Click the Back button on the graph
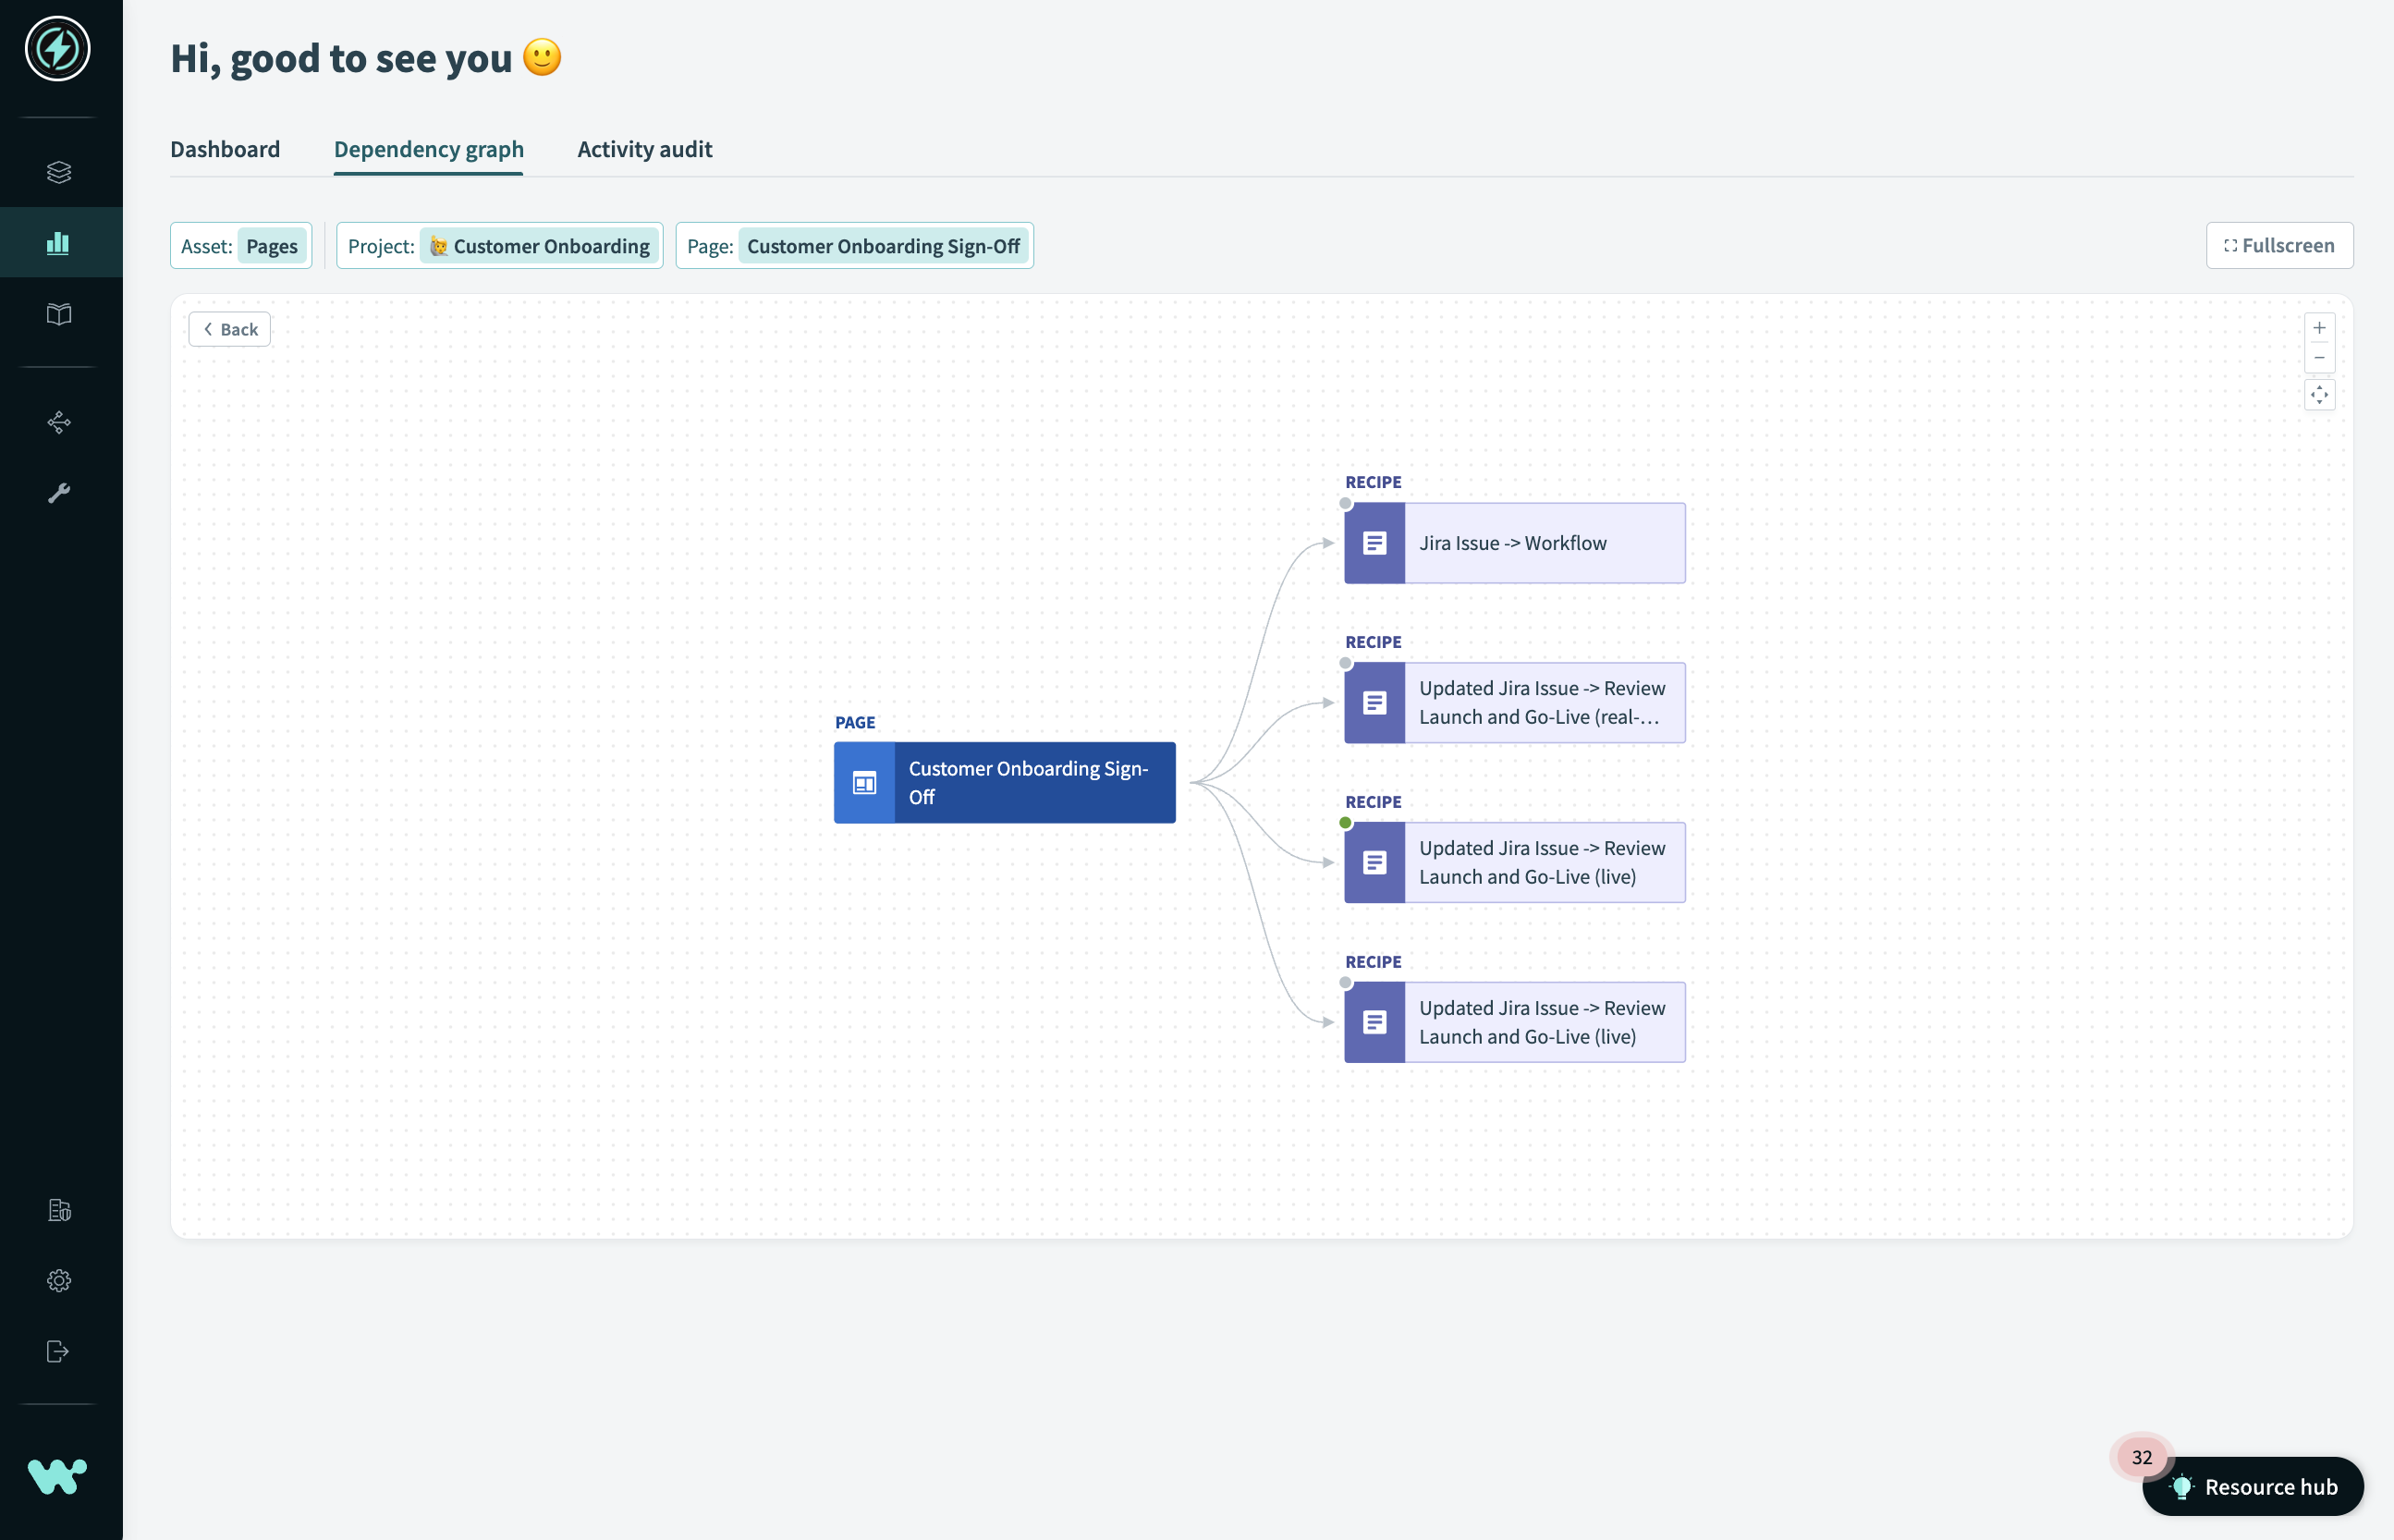The height and width of the screenshot is (1540, 2394). coord(229,328)
